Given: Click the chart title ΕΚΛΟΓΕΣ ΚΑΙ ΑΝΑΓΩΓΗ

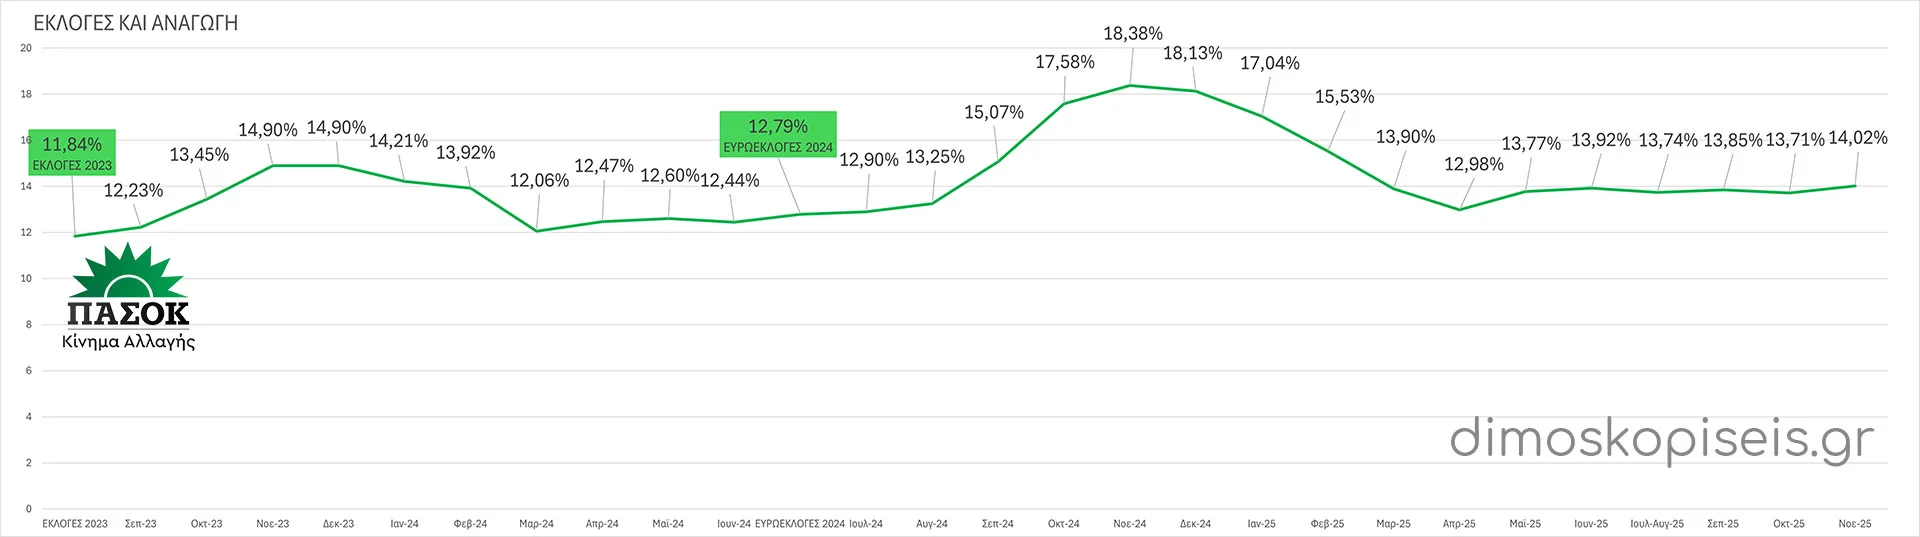Looking at the screenshot, I should tap(136, 23).
